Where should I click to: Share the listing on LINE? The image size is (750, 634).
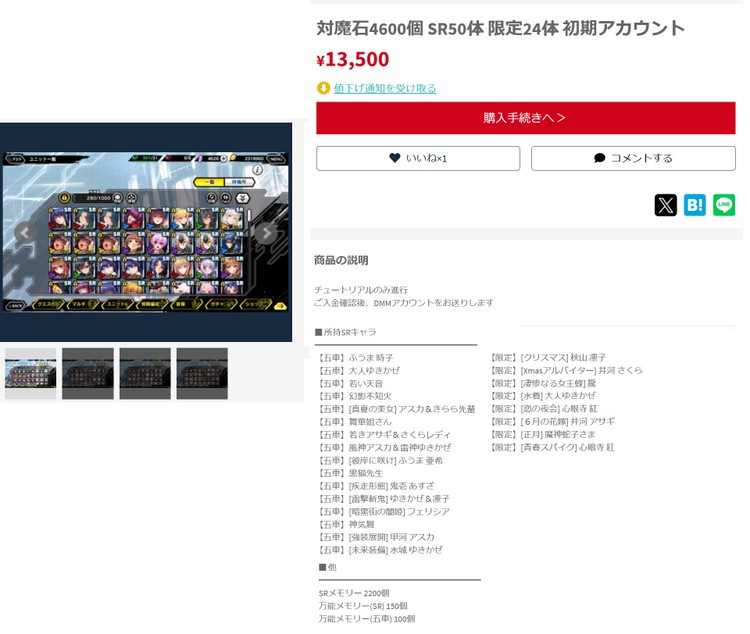(x=724, y=205)
